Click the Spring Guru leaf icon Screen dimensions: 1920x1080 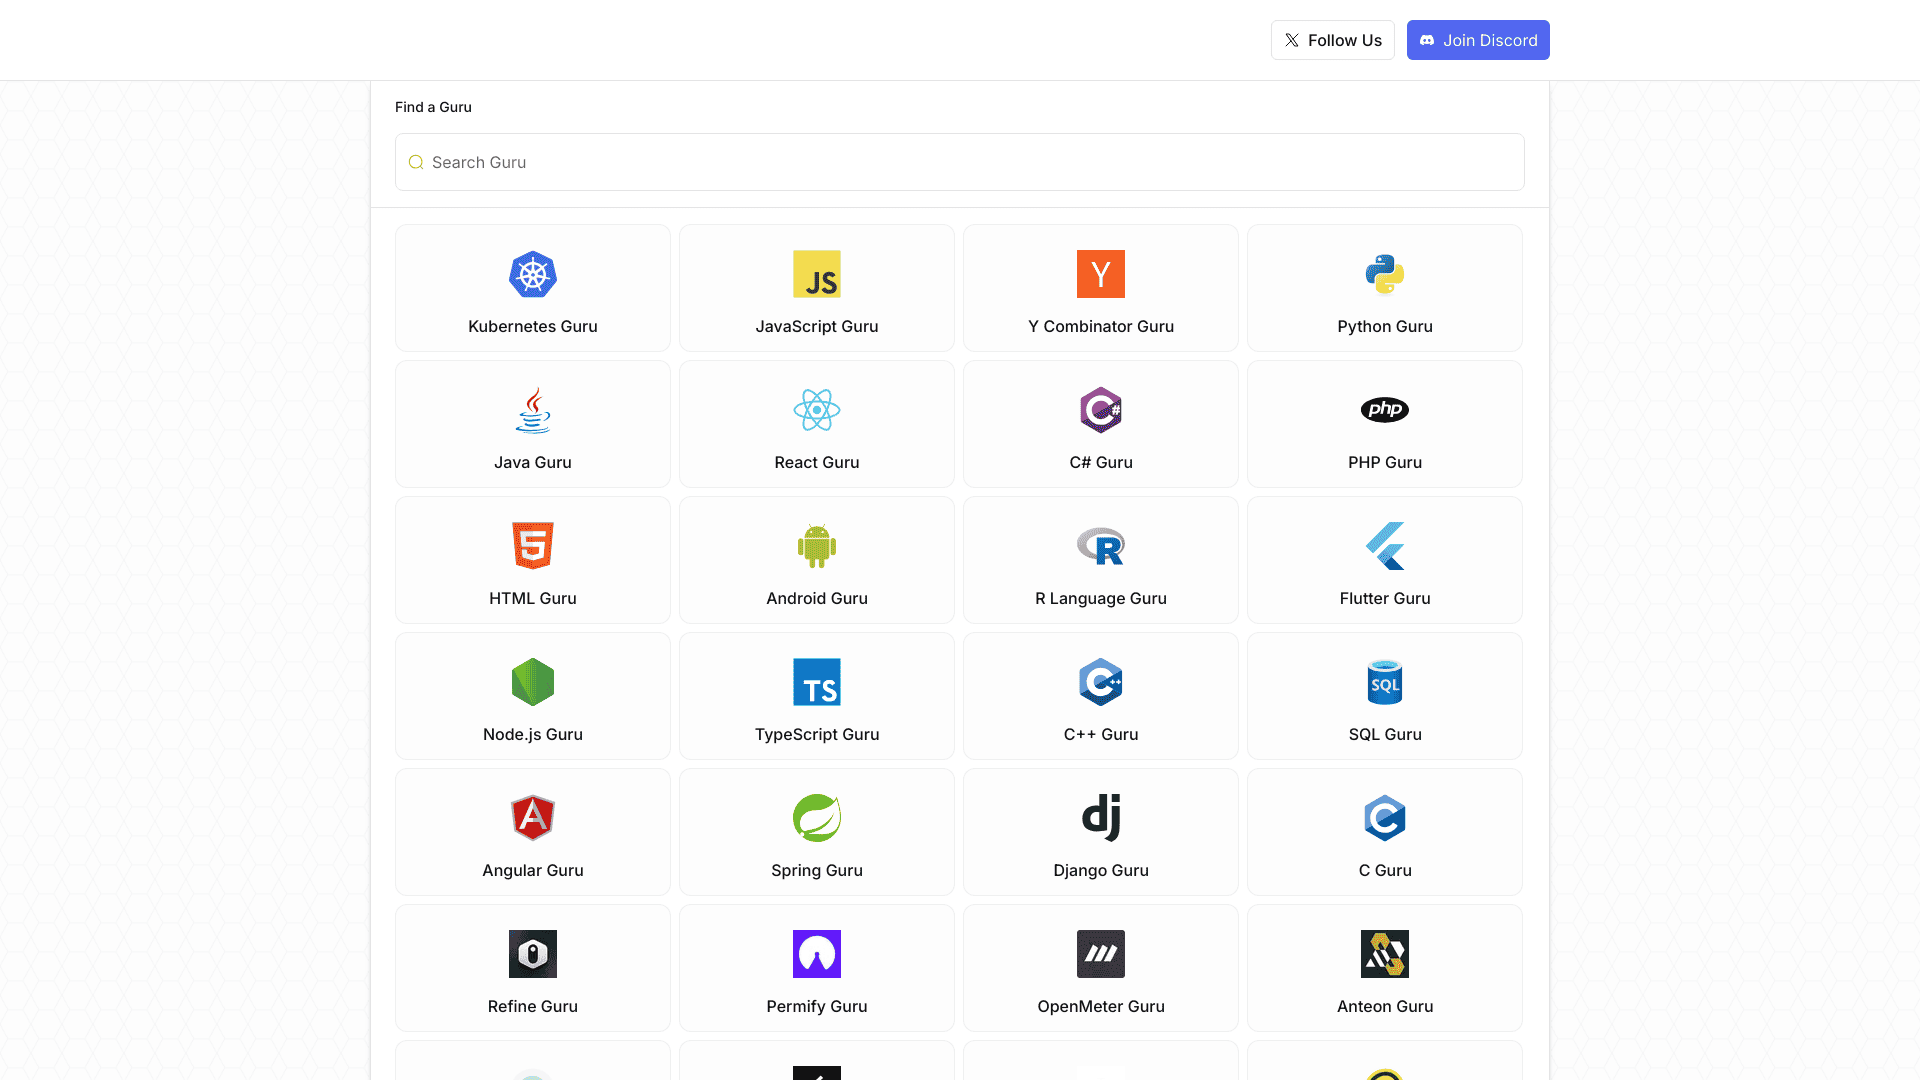click(817, 818)
